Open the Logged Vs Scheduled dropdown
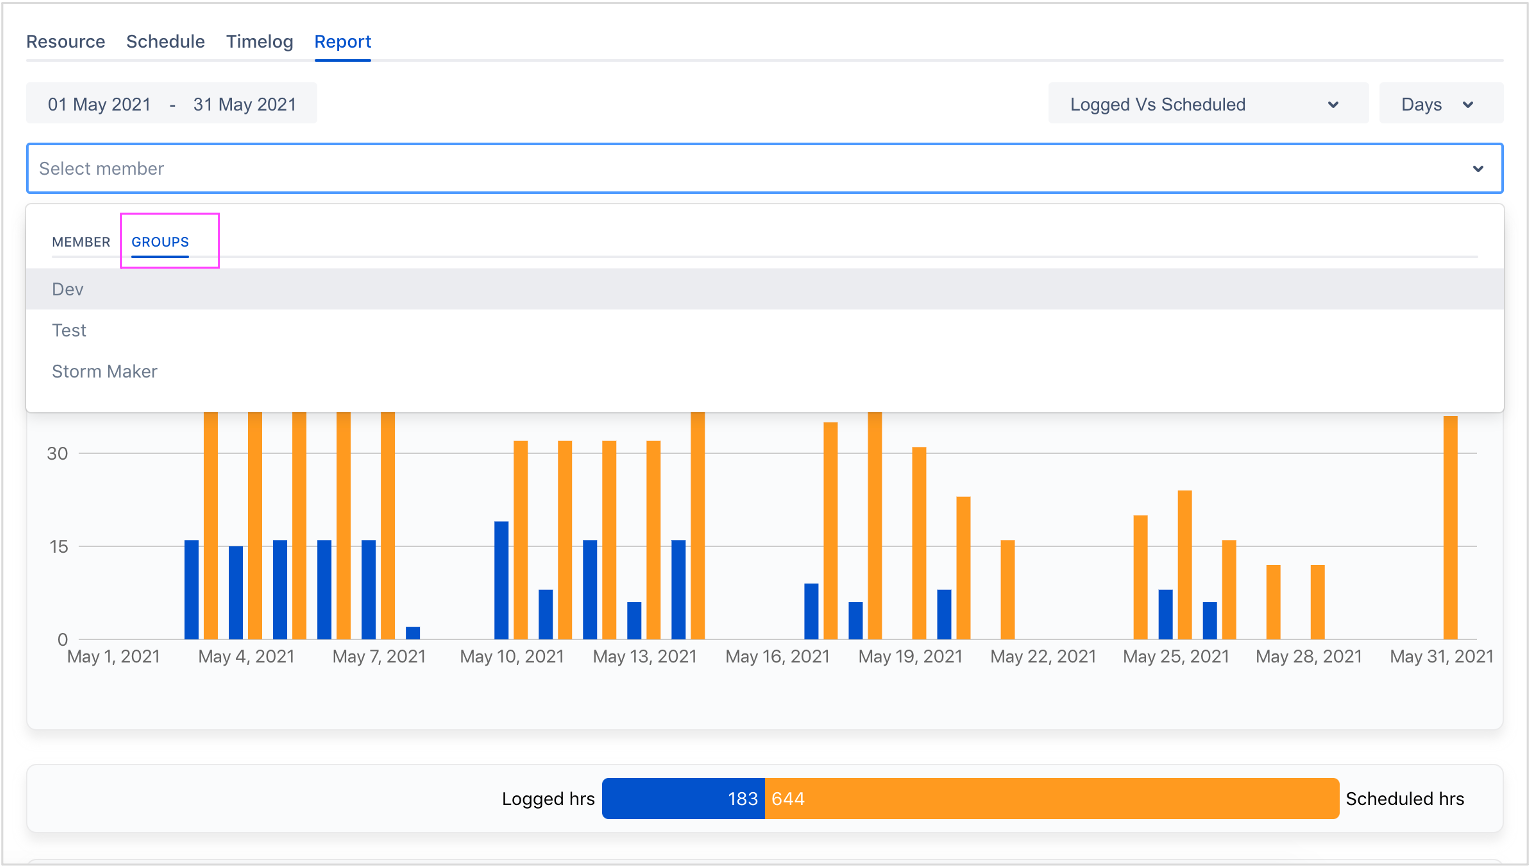Viewport: 1529px width, 866px height. (1157, 105)
